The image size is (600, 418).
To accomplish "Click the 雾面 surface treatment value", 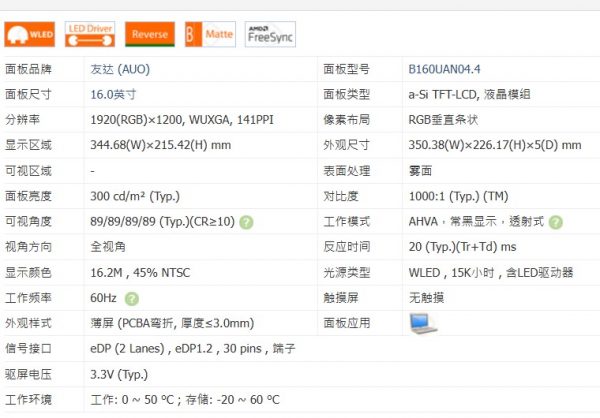I will coord(420,171).
